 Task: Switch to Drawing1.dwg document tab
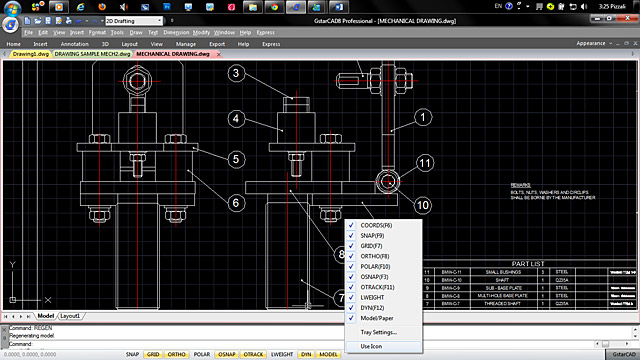[x=30, y=54]
